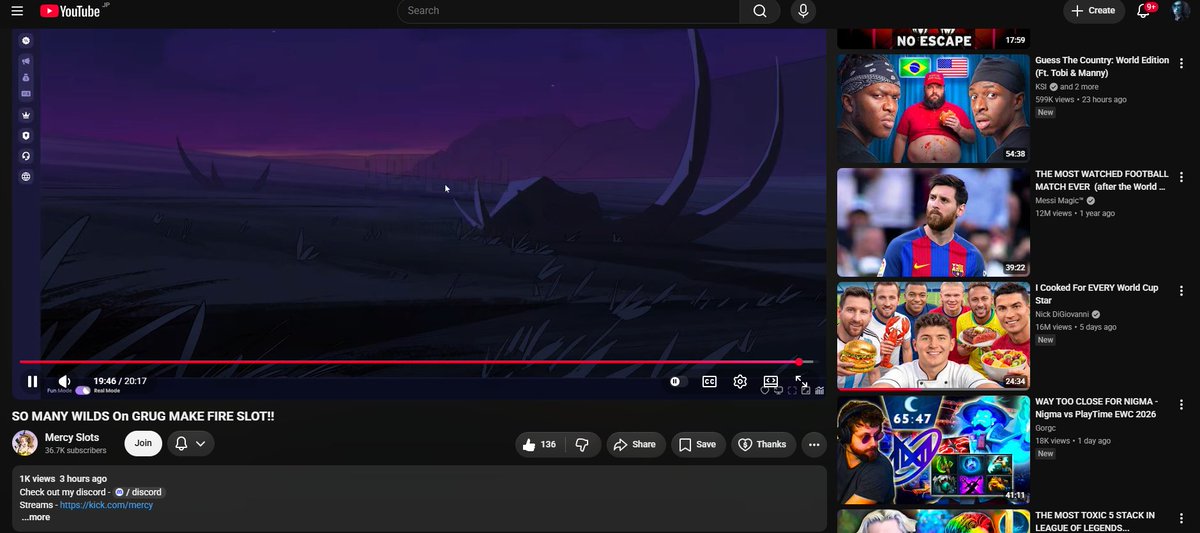The width and height of the screenshot is (1200, 533).
Task: Open player settings gear
Action: [x=740, y=381]
